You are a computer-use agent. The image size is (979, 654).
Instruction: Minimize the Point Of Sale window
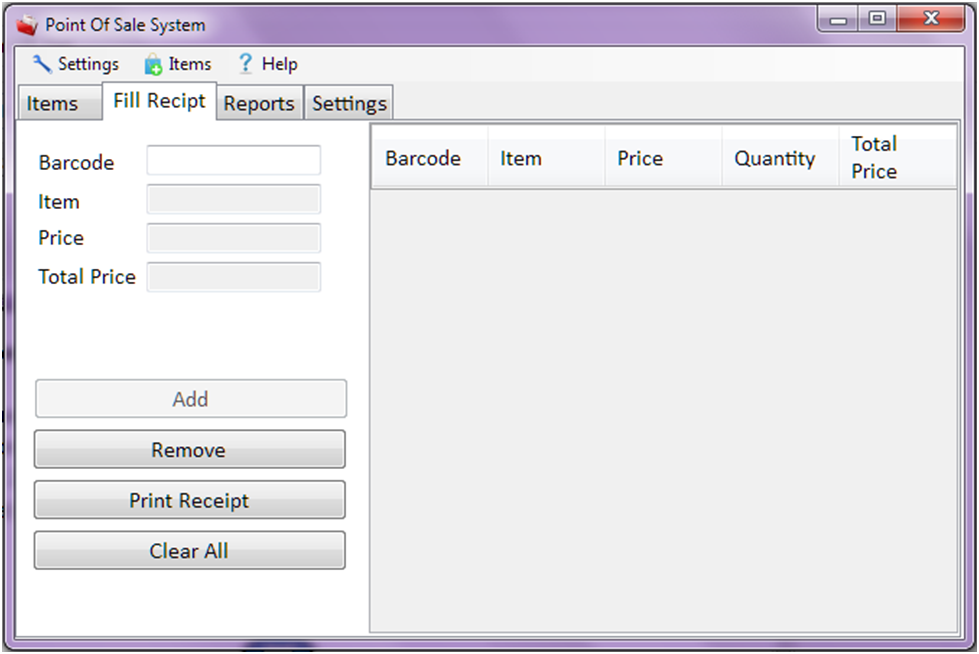tap(839, 19)
